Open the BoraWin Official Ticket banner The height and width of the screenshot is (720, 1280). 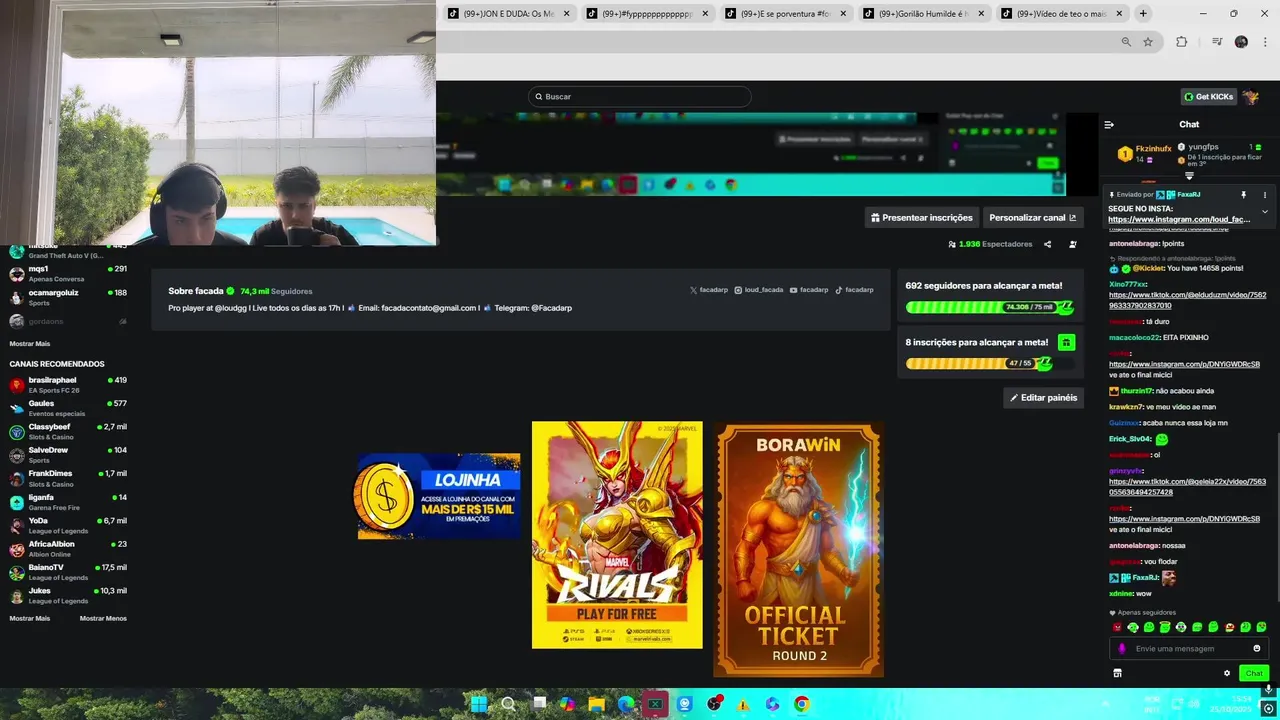pyautogui.click(x=798, y=549)
